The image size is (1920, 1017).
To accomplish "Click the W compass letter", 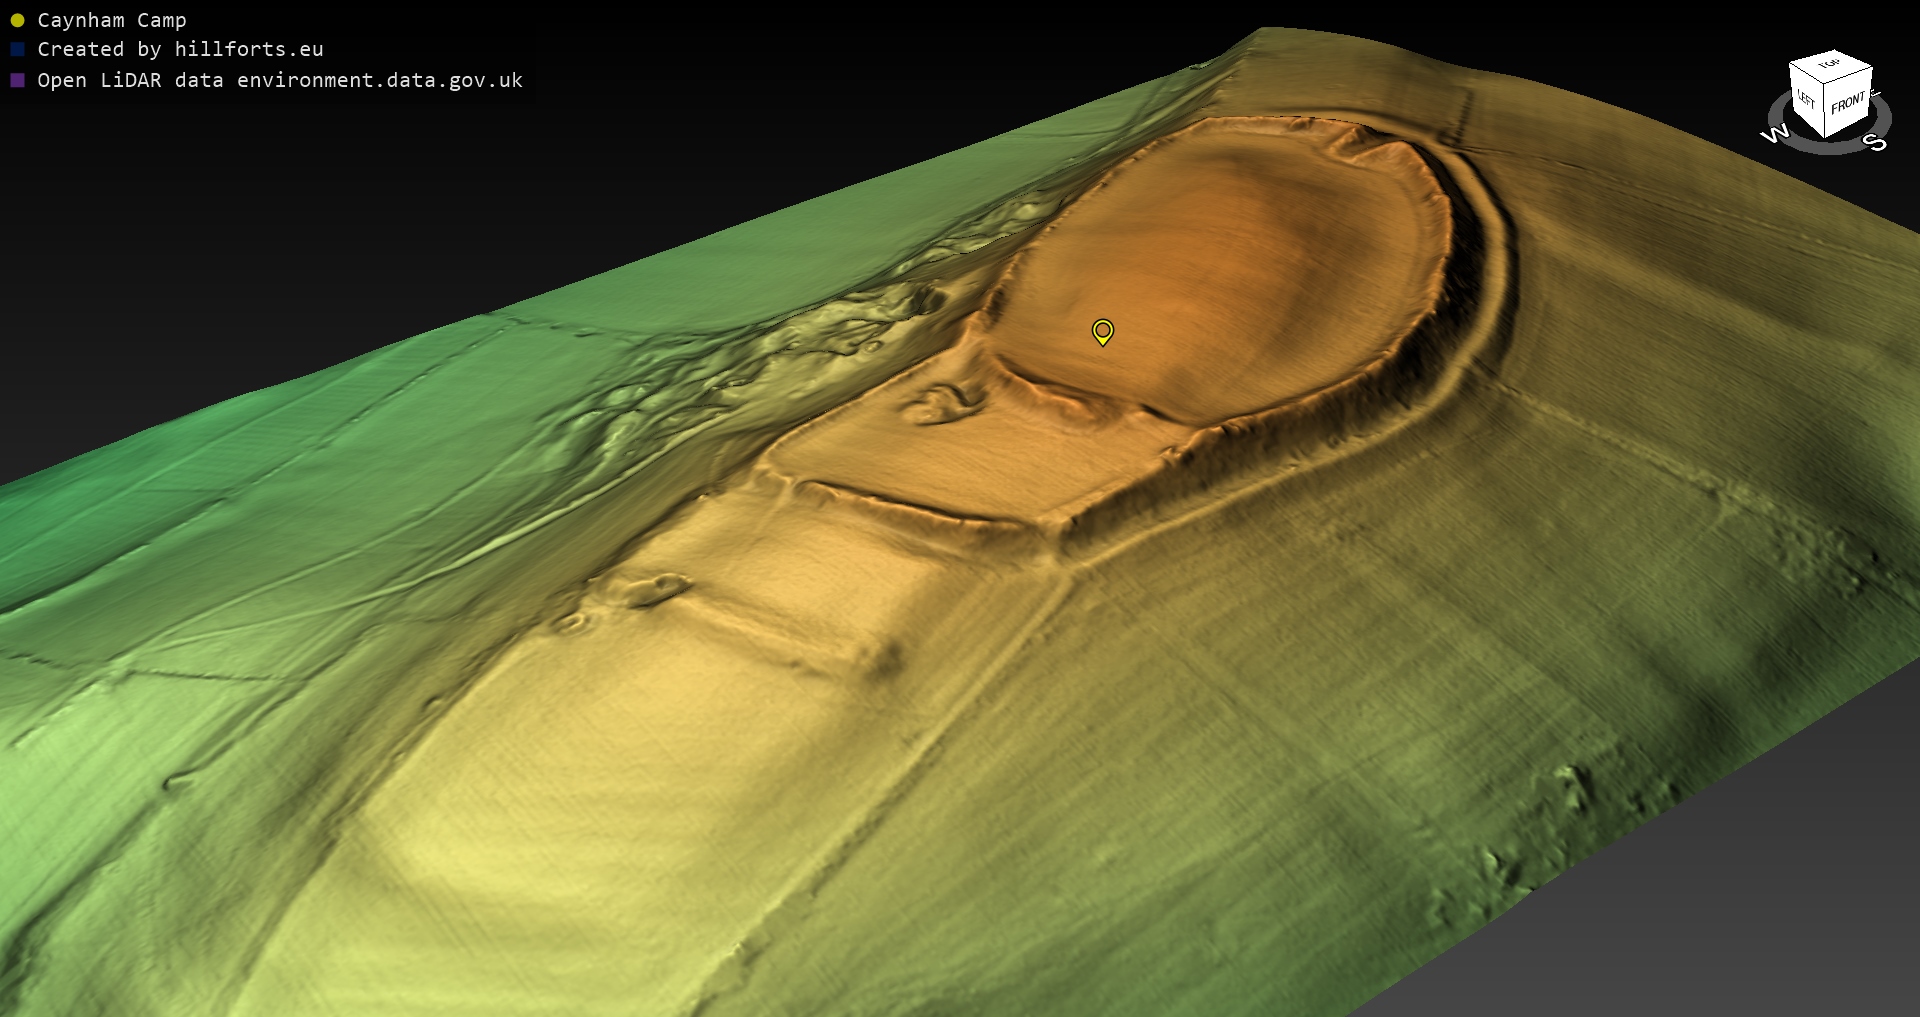I will point(1775,134).
